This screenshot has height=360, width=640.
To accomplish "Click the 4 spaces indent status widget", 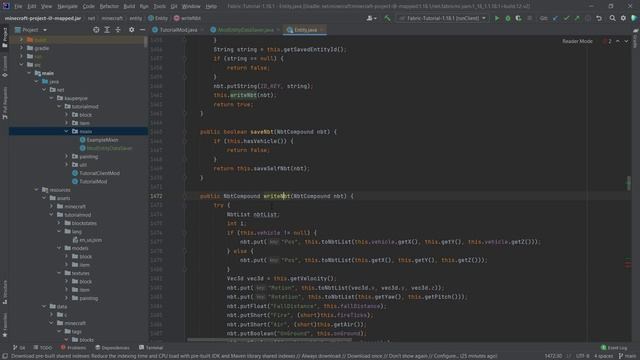I will pos(603,356).
